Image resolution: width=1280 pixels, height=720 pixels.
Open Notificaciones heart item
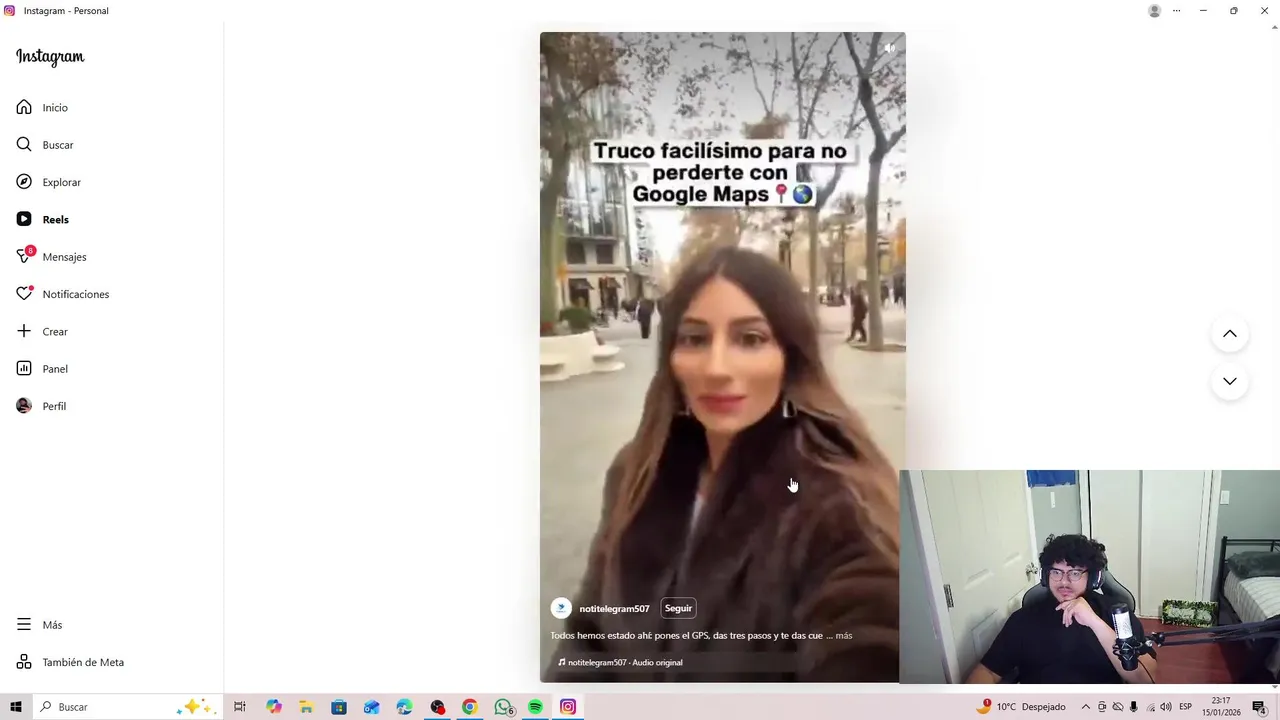(62, 294)
